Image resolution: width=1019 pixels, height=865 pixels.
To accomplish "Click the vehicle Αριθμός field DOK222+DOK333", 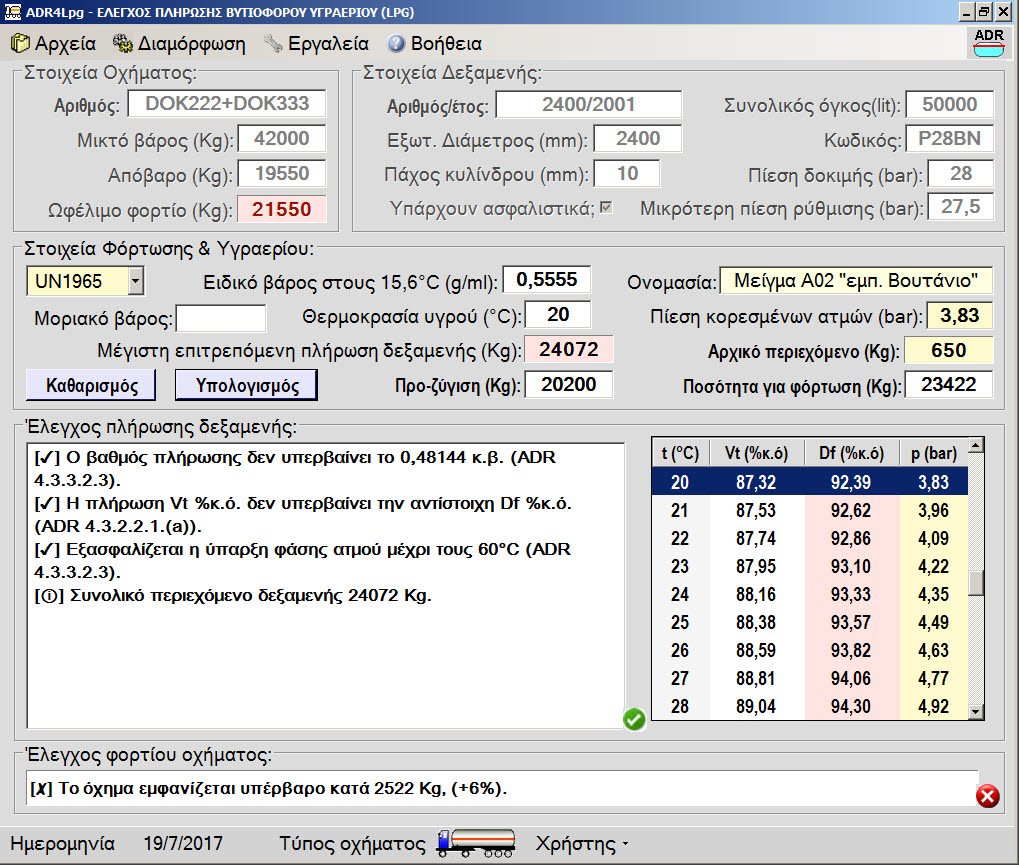I will tap(227, 103).
